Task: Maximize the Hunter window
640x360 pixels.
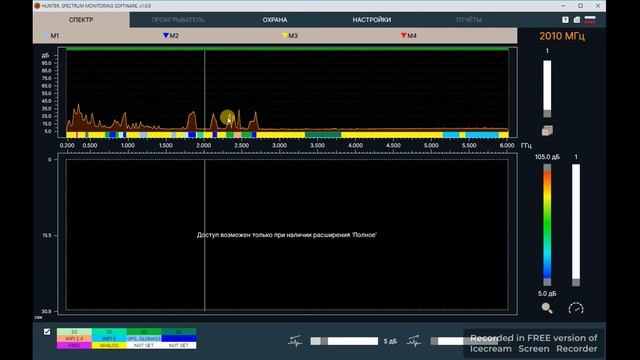Action: [580, 6]
